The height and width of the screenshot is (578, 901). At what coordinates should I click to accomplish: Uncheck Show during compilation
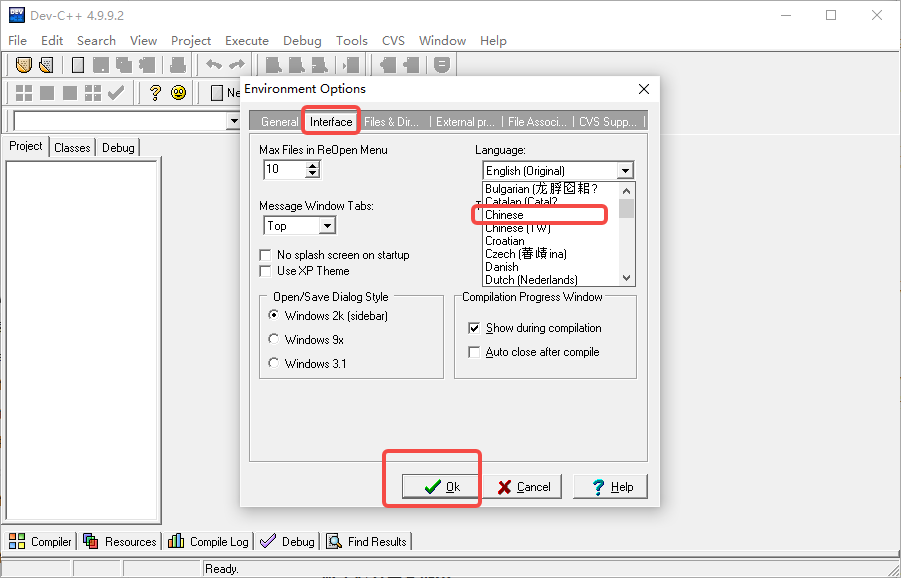pos(474,328)
